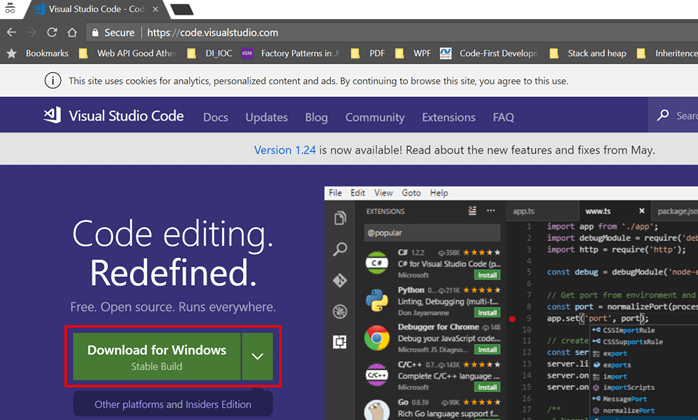Install the Python extension

click(x=487, y=313)
